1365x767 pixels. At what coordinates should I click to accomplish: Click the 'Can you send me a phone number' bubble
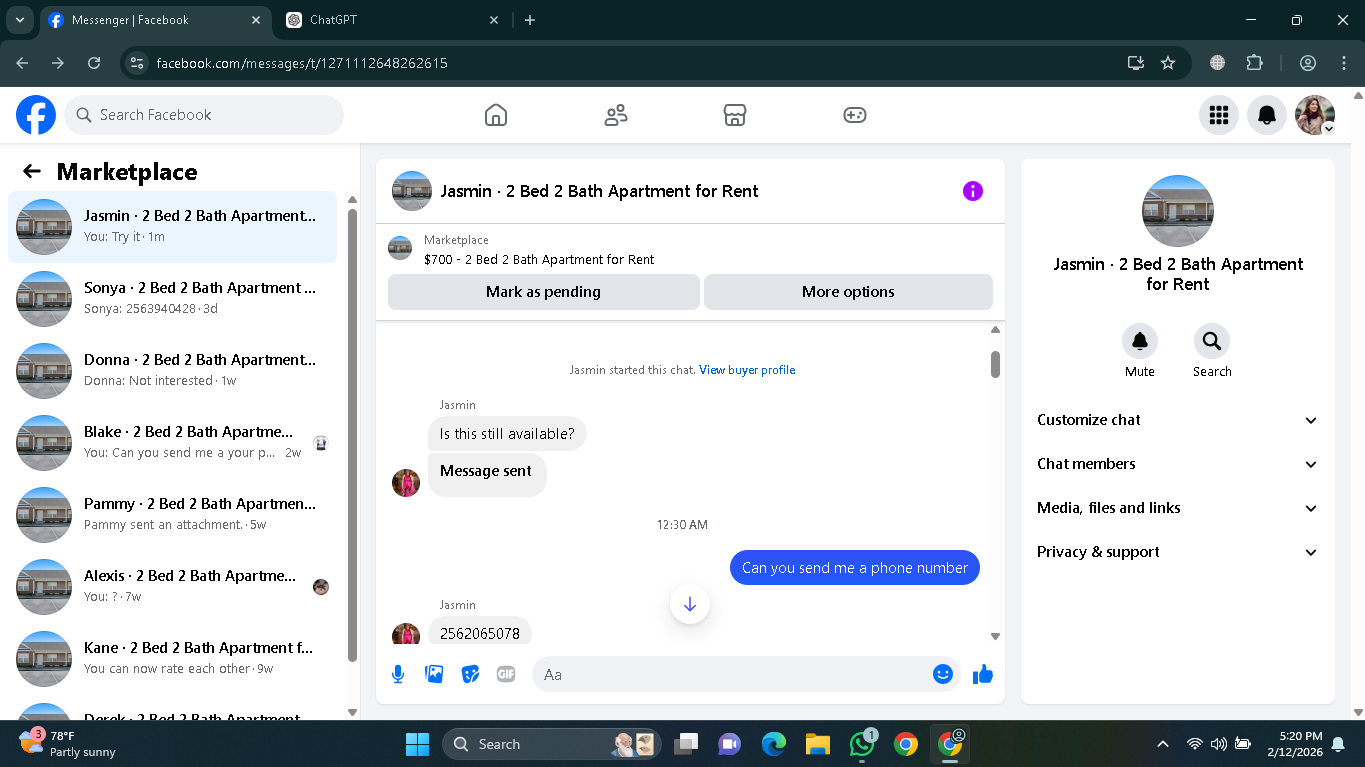point(855,568)
